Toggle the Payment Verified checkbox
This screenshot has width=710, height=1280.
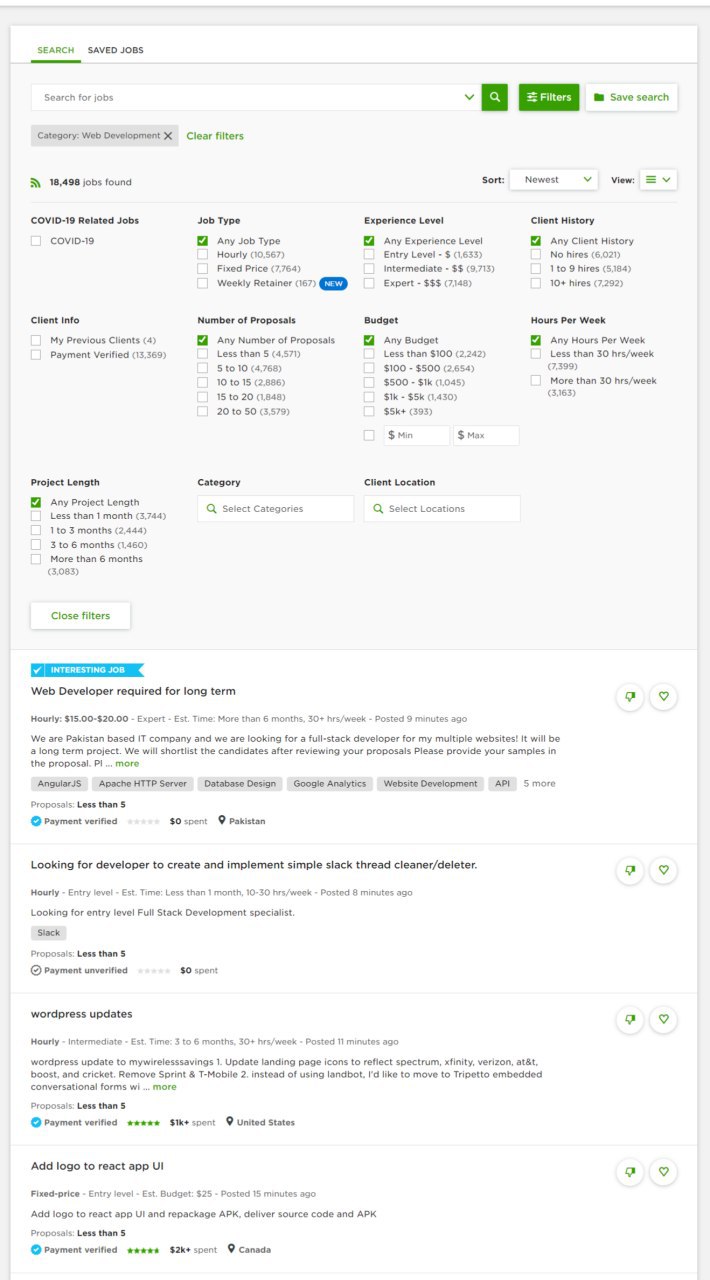point(36,355)
